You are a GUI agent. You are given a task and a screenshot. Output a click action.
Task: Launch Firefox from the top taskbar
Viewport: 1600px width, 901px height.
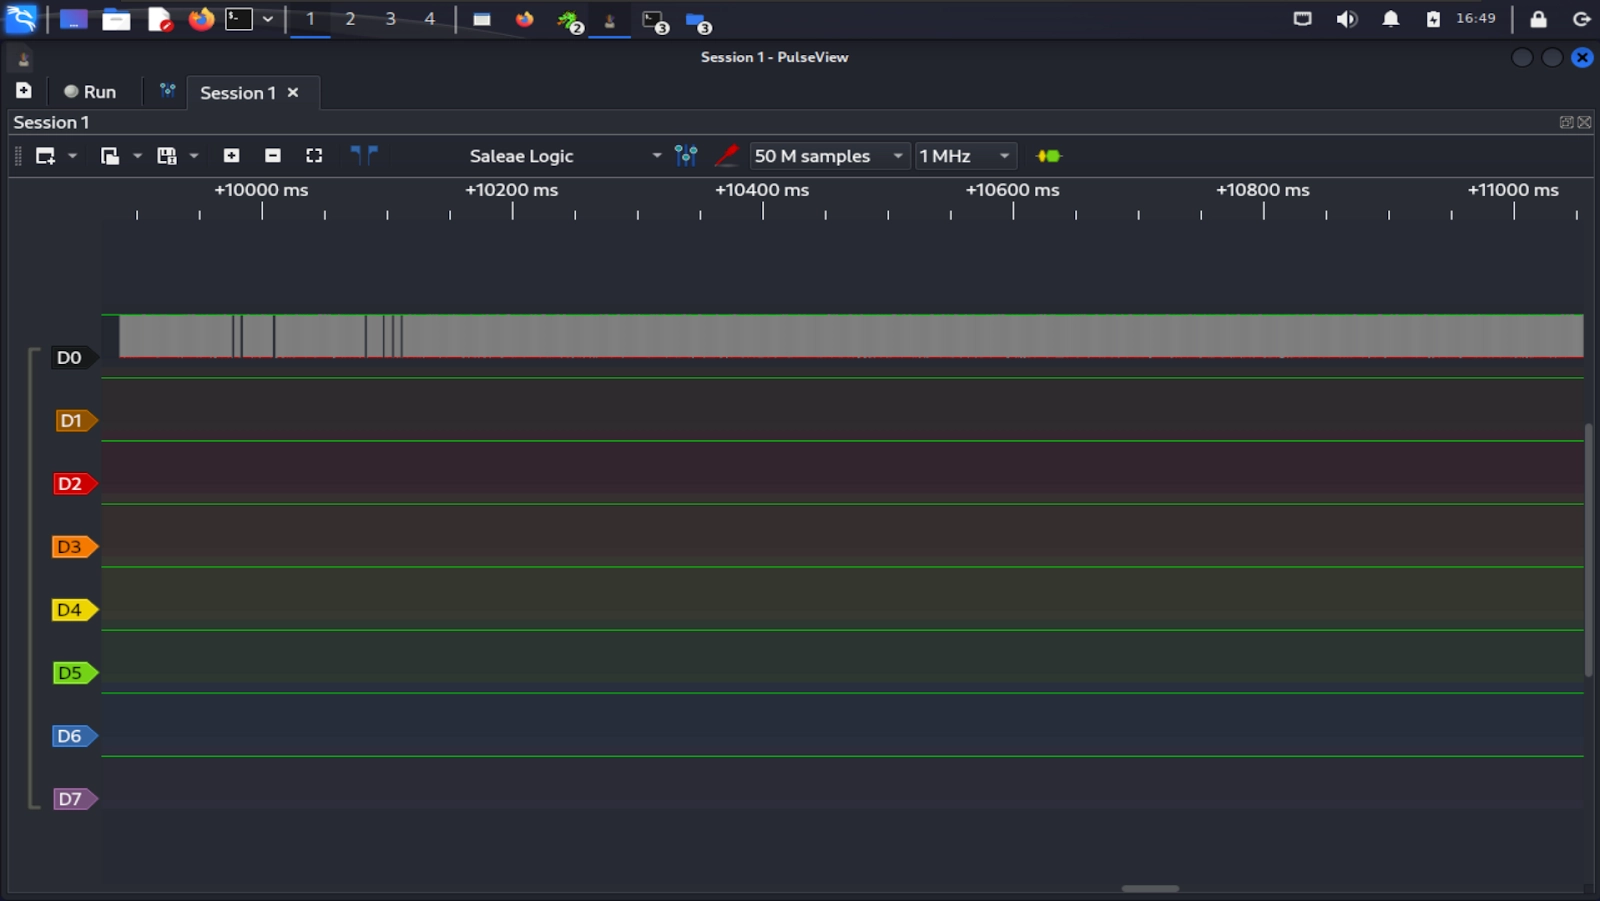tap(199, 19)
